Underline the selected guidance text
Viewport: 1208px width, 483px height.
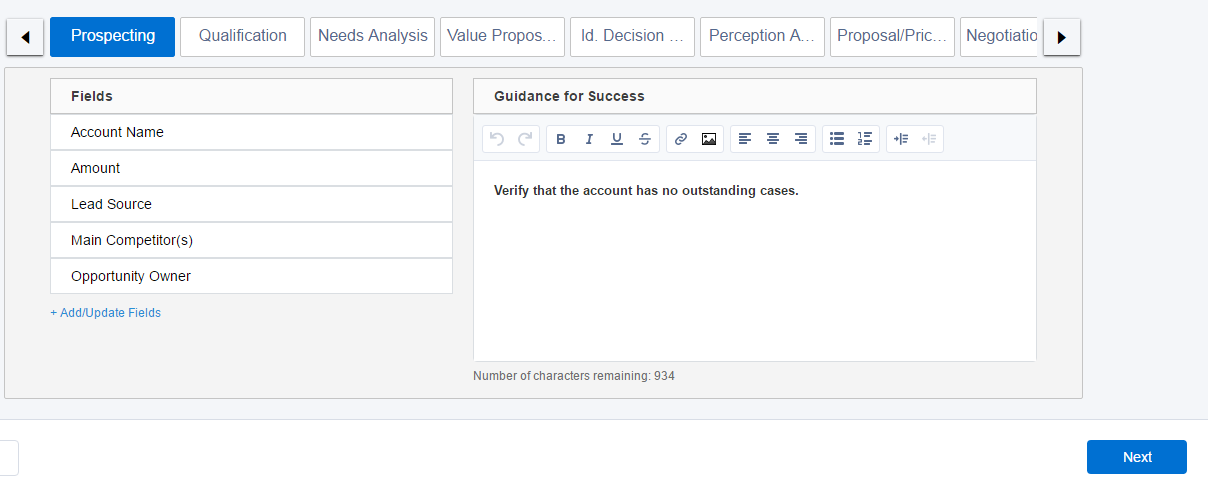[x=617, y=139]
